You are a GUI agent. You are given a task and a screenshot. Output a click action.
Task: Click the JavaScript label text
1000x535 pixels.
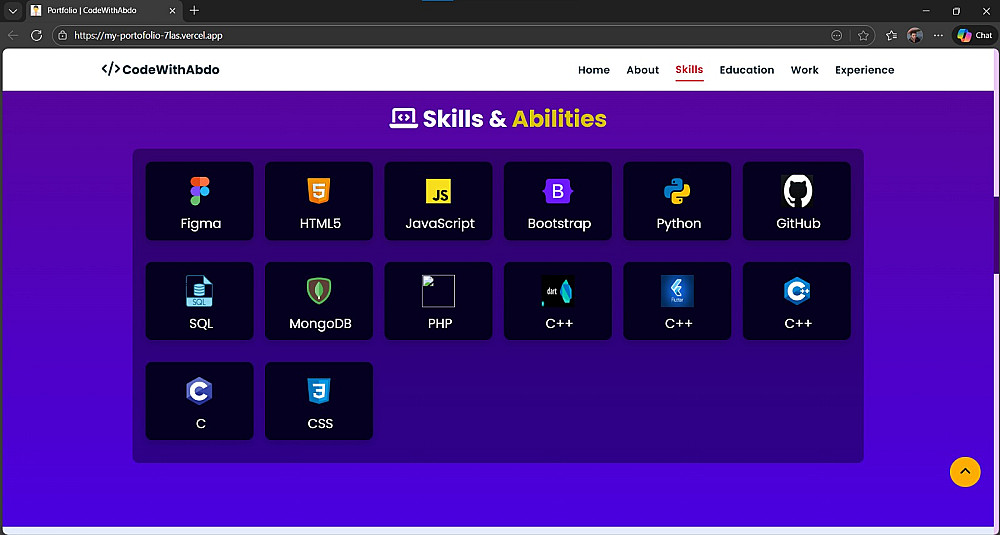(x=440, y=224)
